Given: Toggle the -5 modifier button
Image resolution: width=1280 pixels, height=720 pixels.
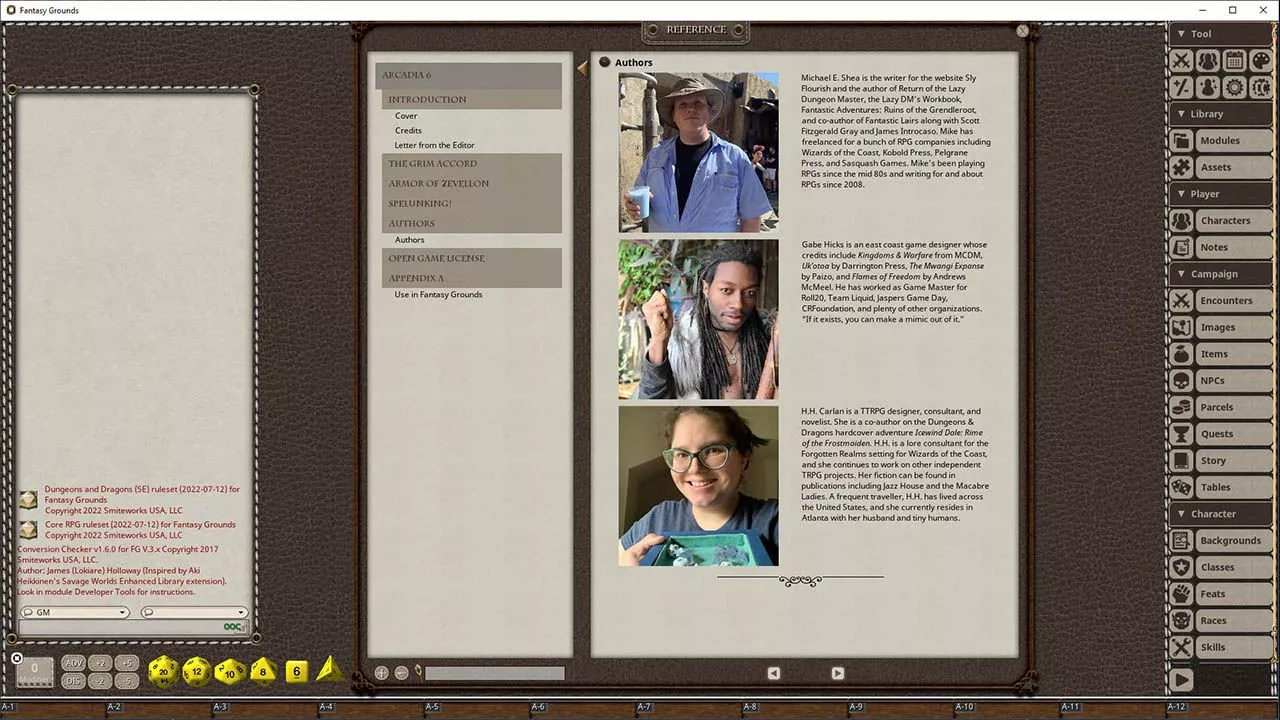Looking at the screenshot, I should coord(126,681).
